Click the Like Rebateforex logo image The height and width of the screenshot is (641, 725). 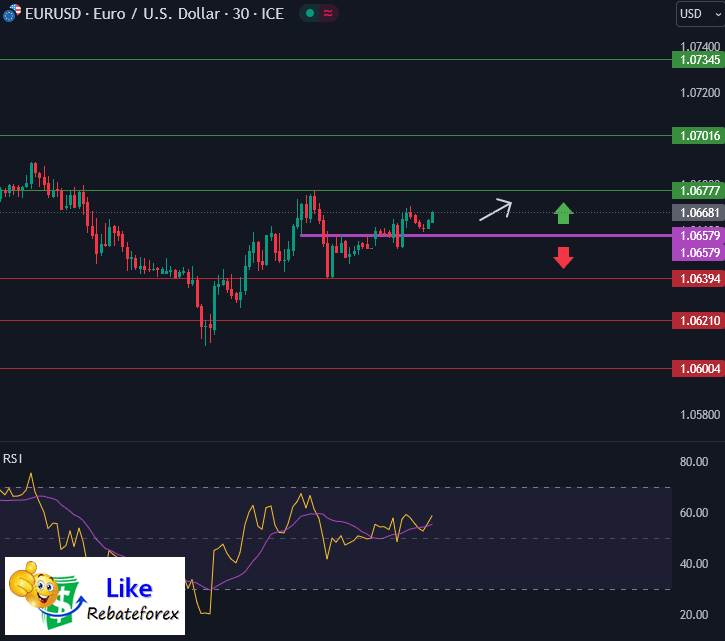click(95, 596)
